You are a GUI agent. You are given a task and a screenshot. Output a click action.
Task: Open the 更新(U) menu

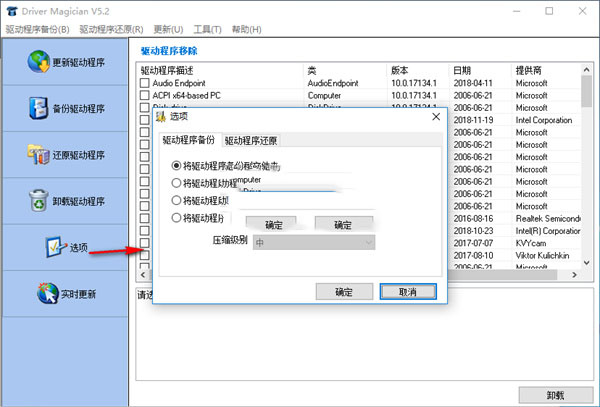(168, 30)
